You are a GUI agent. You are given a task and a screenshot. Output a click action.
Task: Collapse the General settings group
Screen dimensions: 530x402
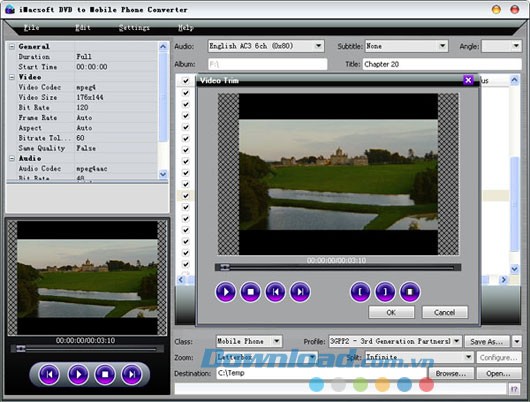pos(12,47)
